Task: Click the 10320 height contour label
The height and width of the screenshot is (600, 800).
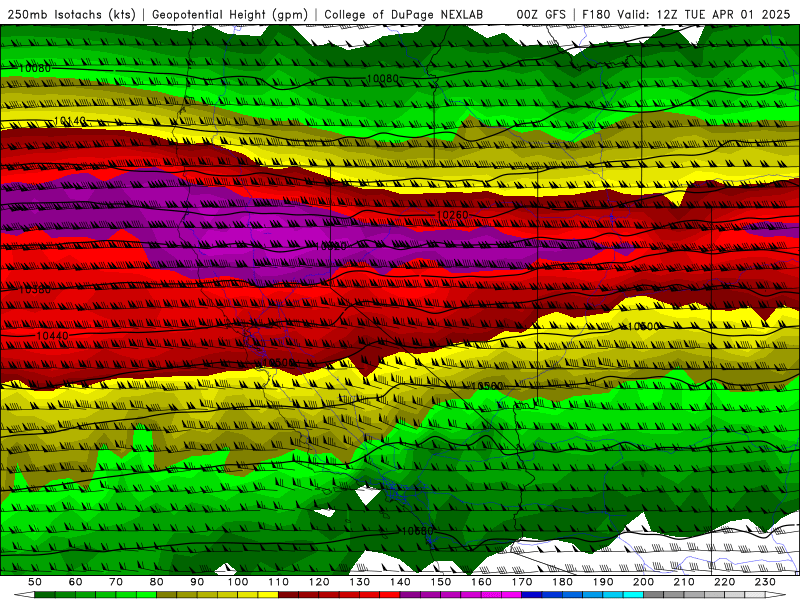Action: (x=331, y=246)
